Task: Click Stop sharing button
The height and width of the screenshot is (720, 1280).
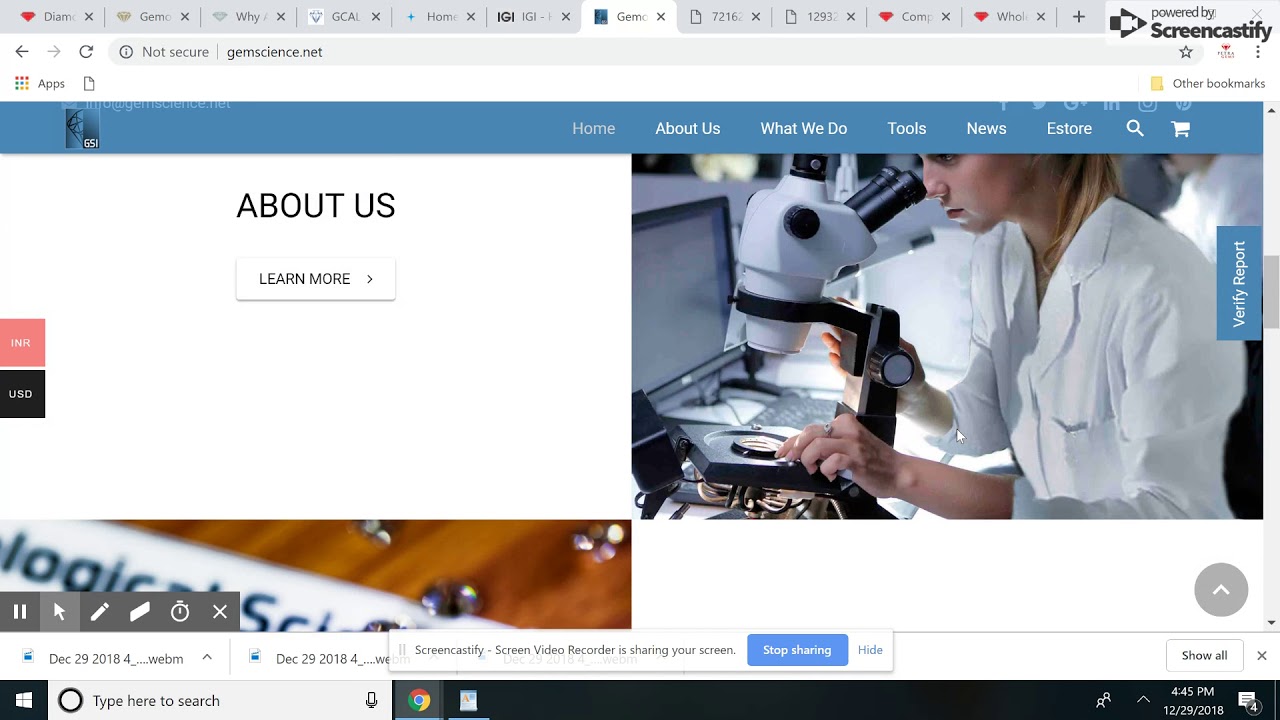Action: tap(797, 650)
